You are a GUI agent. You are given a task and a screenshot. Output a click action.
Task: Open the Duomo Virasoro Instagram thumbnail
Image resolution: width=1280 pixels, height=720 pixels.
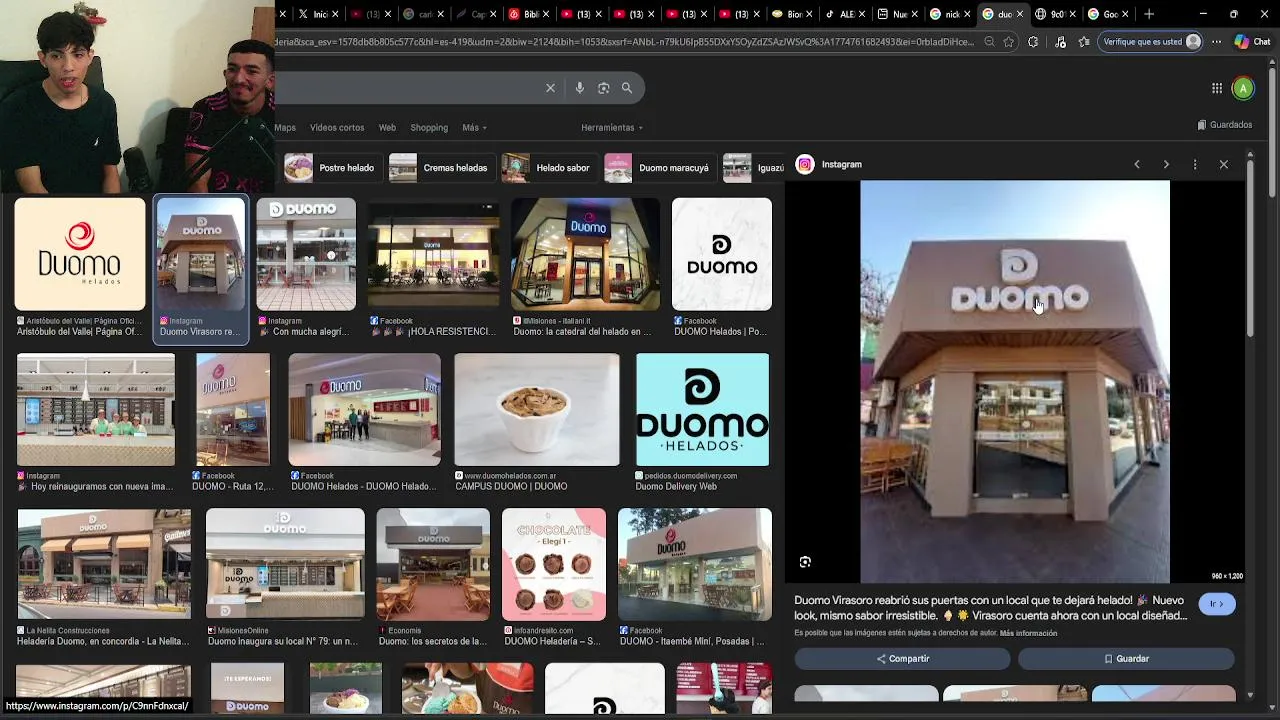[x=200, y=255]
